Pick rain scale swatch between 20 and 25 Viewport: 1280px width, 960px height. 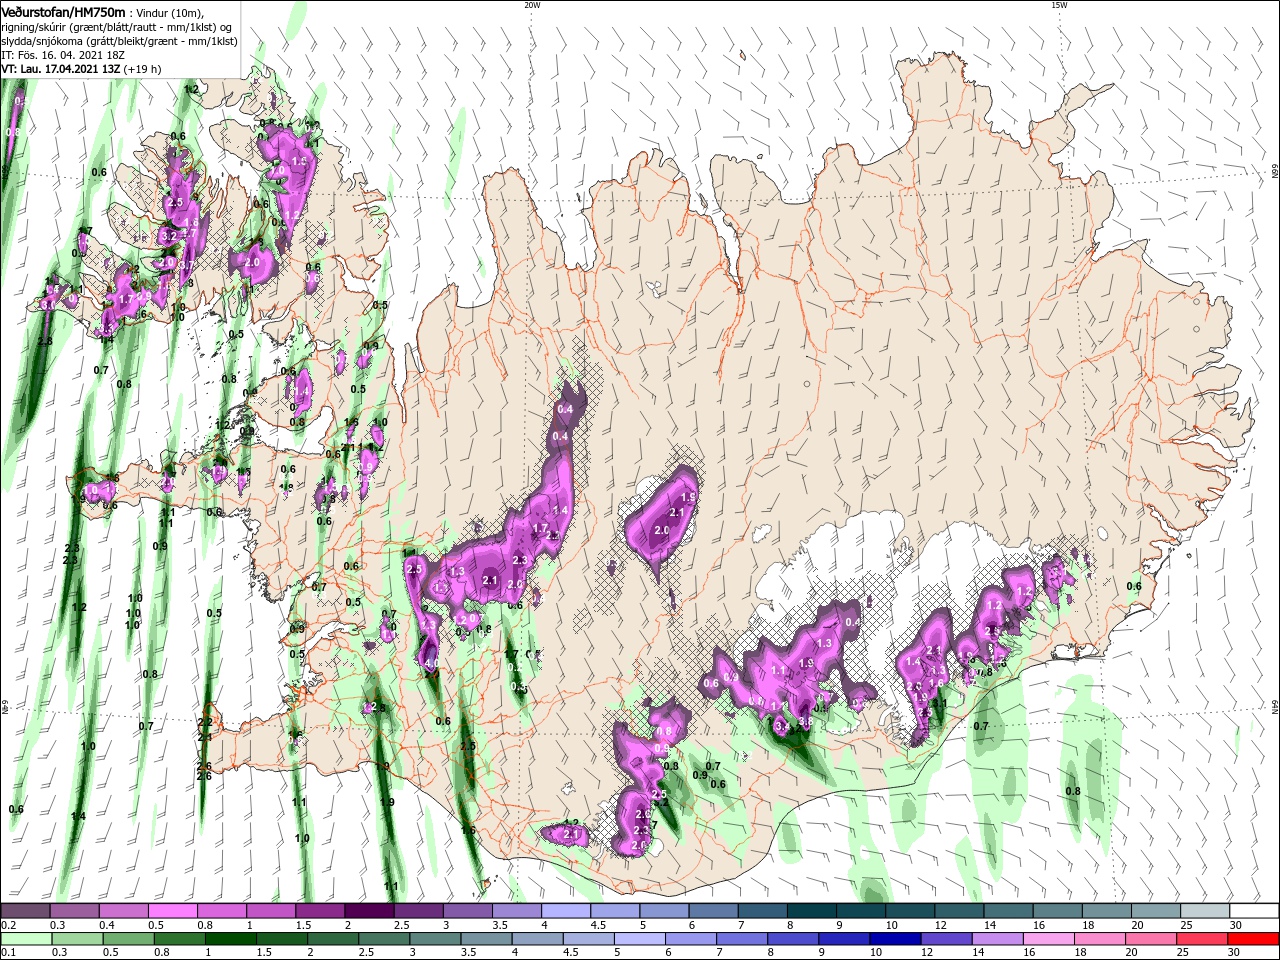[1150, 938]
